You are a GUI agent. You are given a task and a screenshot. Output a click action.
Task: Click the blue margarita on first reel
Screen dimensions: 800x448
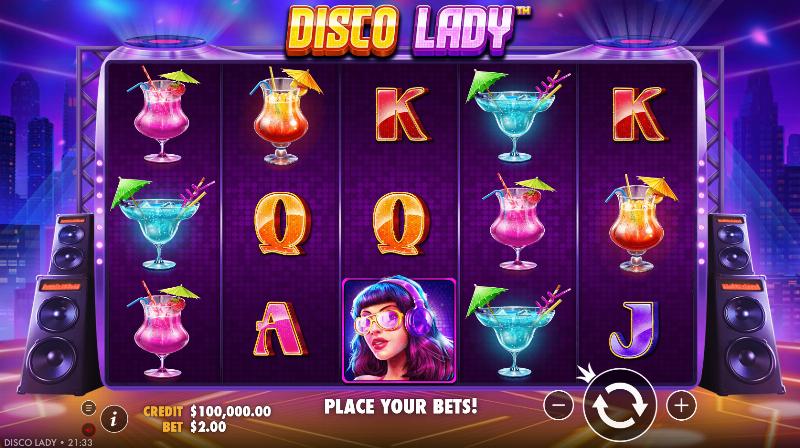(162, 222)
